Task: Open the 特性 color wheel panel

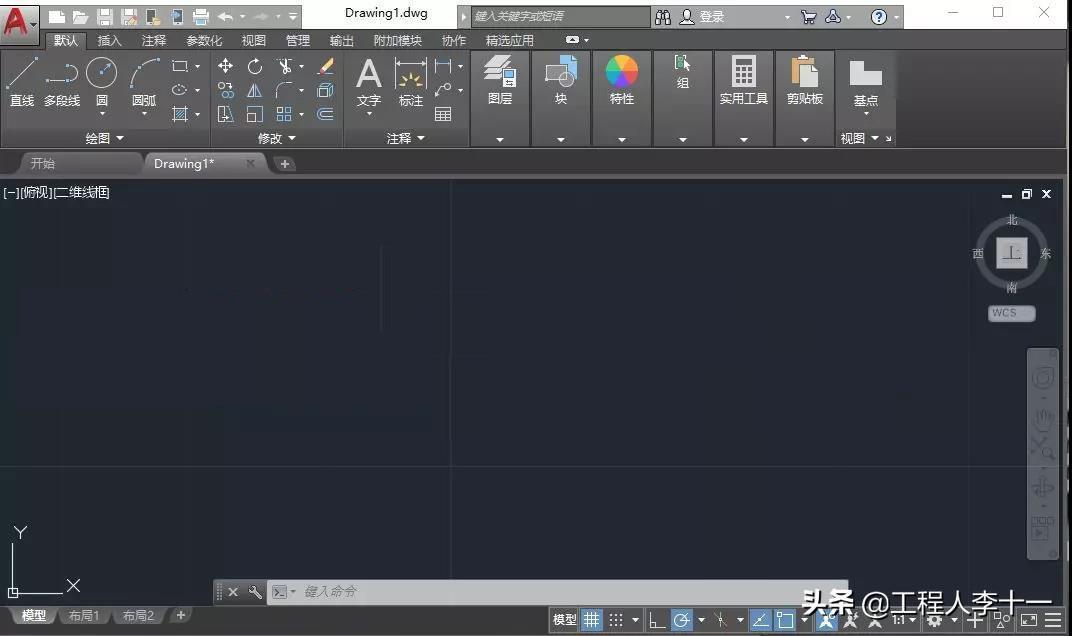Action: (621, 81)
